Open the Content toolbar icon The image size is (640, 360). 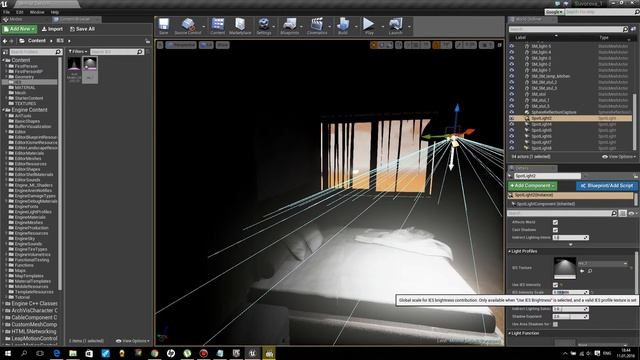click(x=218, y=26)
